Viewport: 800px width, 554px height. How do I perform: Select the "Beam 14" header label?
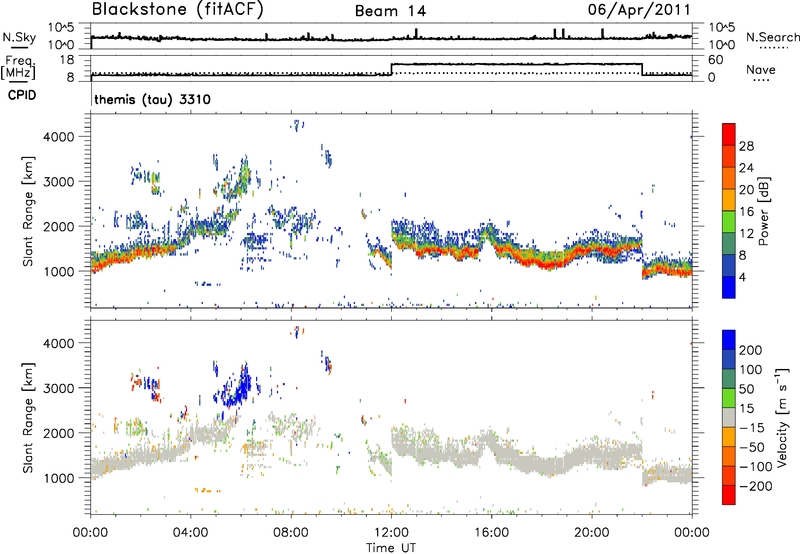(x=390, y=11)
